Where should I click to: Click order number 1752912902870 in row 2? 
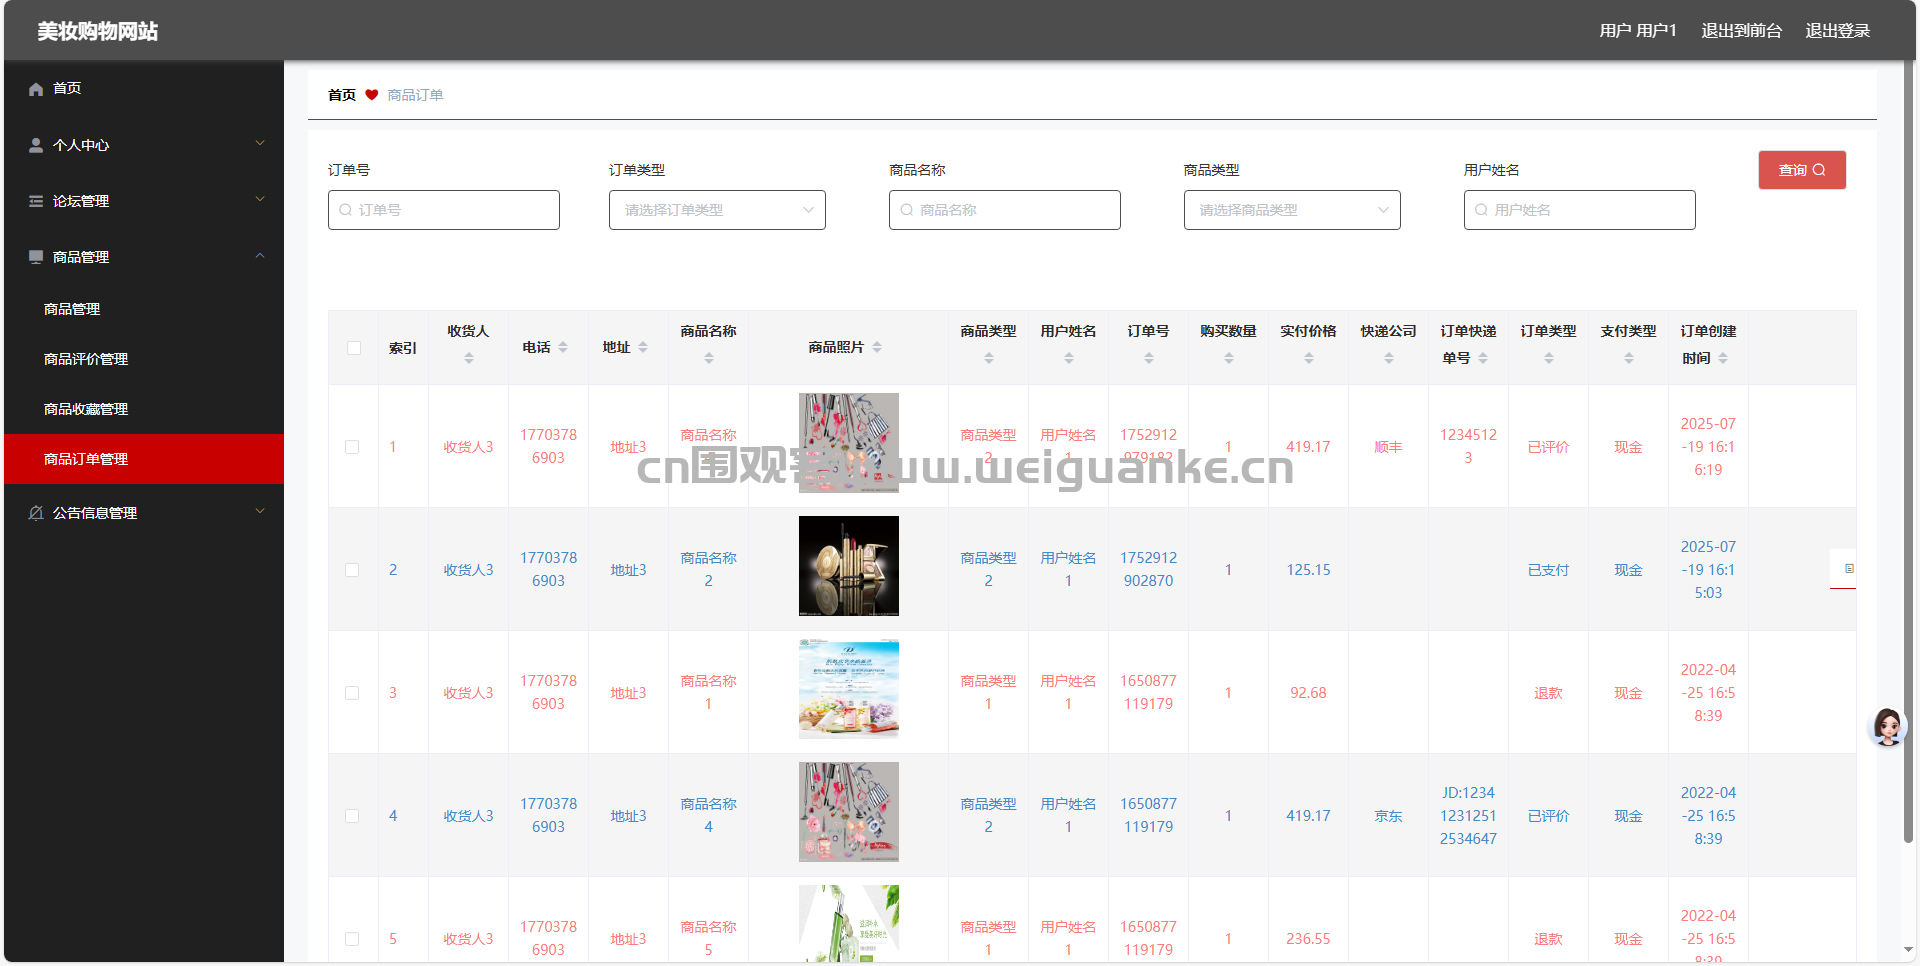coord(1148,569)
